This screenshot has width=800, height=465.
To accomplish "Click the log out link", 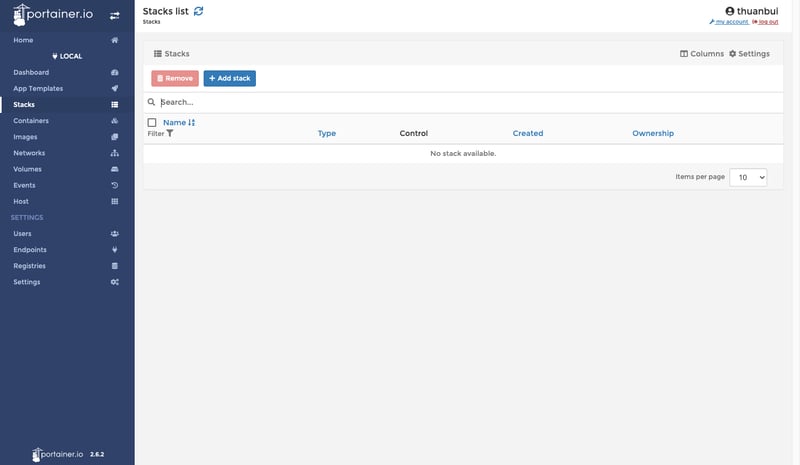I will point(767,21).
